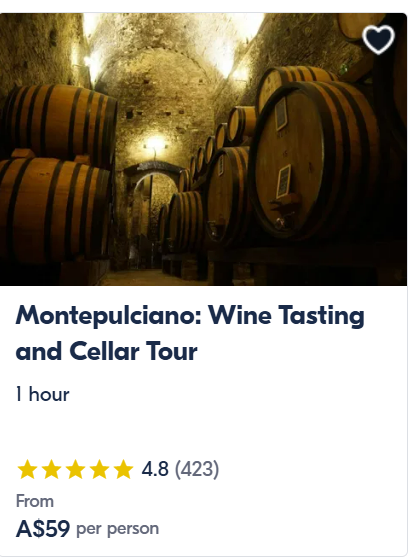409x560 pixels.
Task: Click the third yellow rating star
Action: click(75, 469)
